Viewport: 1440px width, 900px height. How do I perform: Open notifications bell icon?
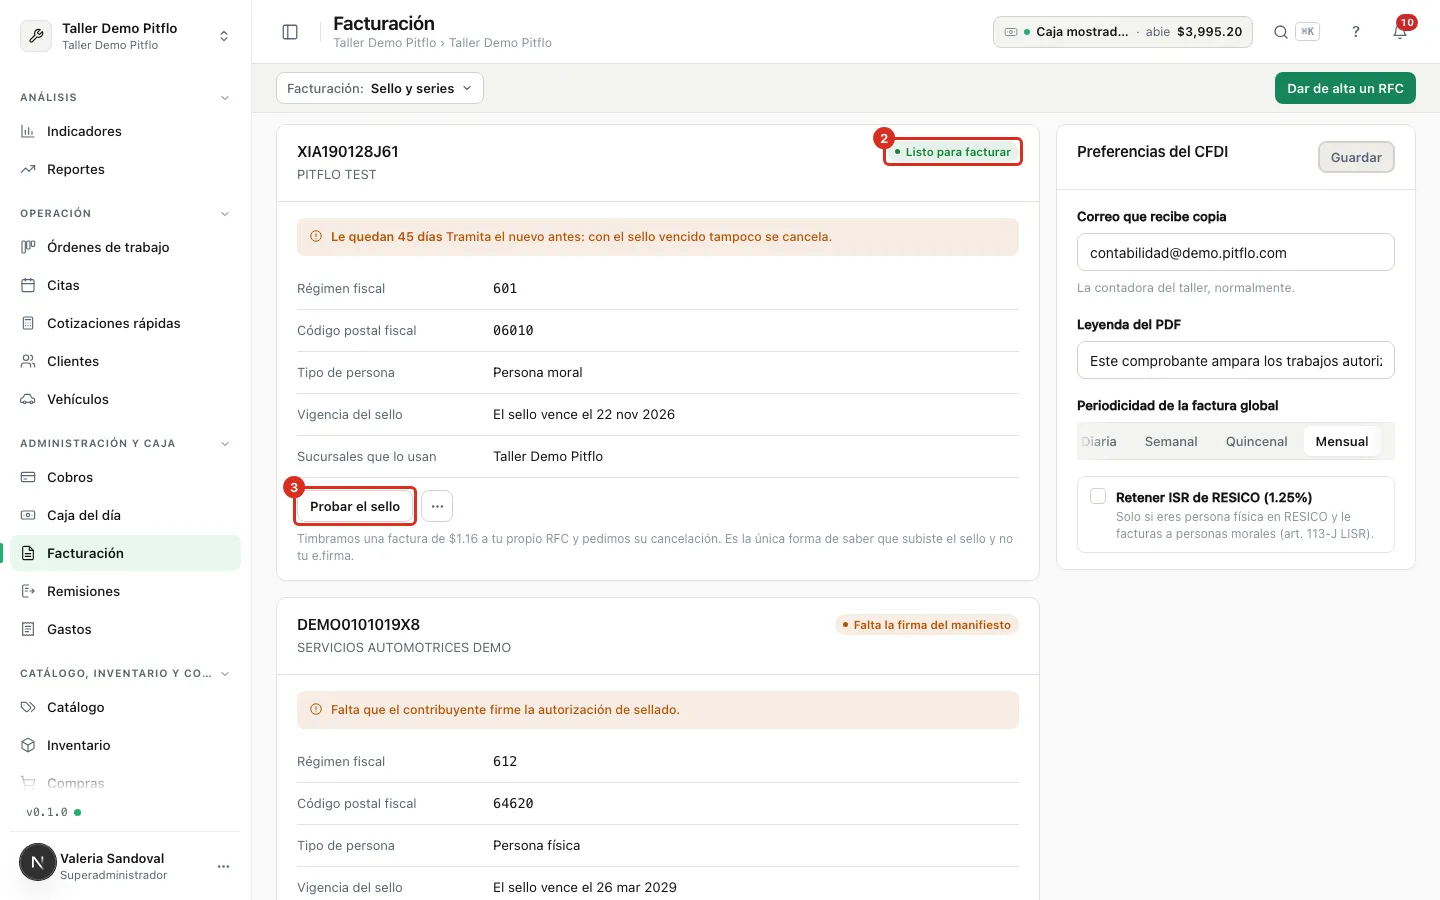[x=1400, y=32]
